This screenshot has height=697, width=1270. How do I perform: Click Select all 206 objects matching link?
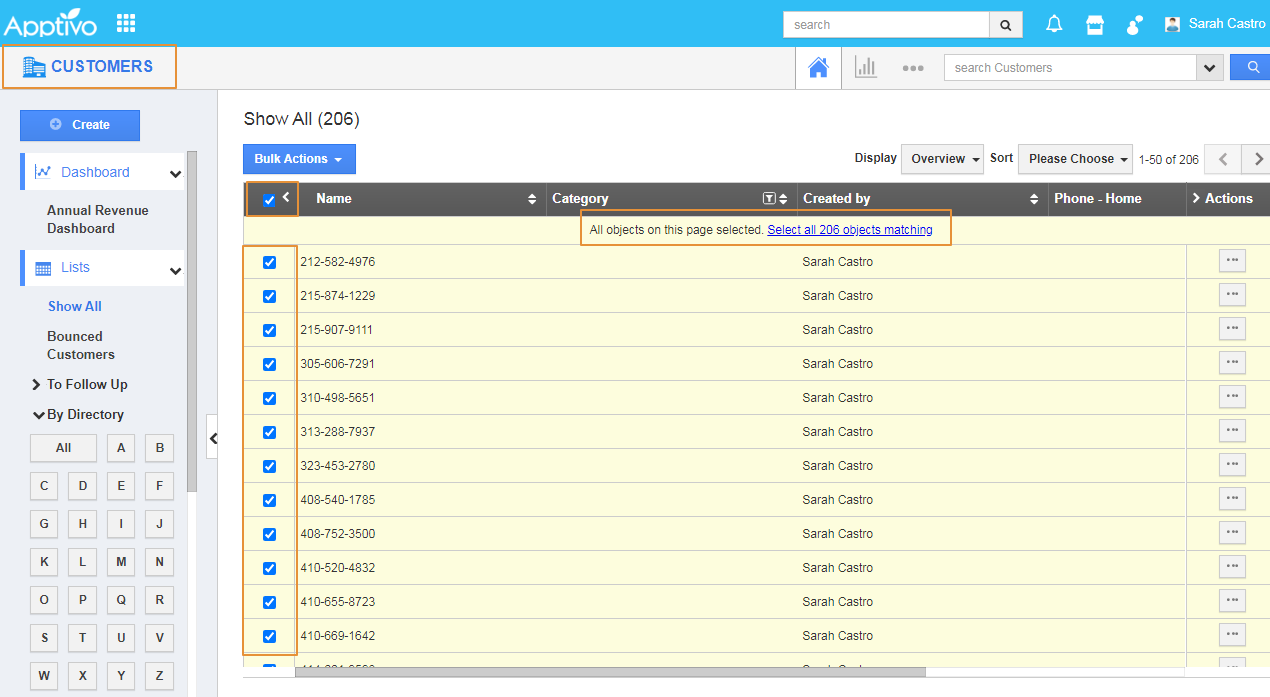point(849,230)
